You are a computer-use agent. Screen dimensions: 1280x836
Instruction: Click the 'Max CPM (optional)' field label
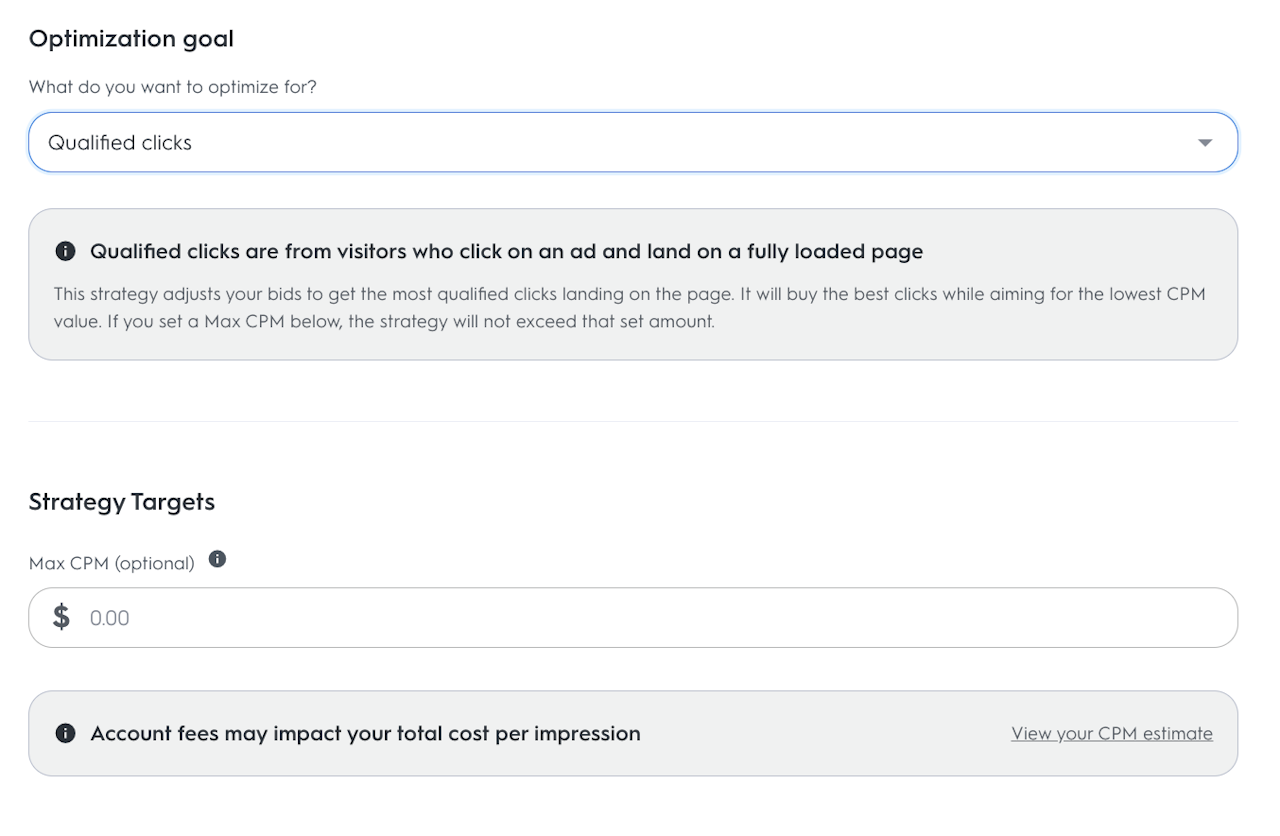[112, 563]
